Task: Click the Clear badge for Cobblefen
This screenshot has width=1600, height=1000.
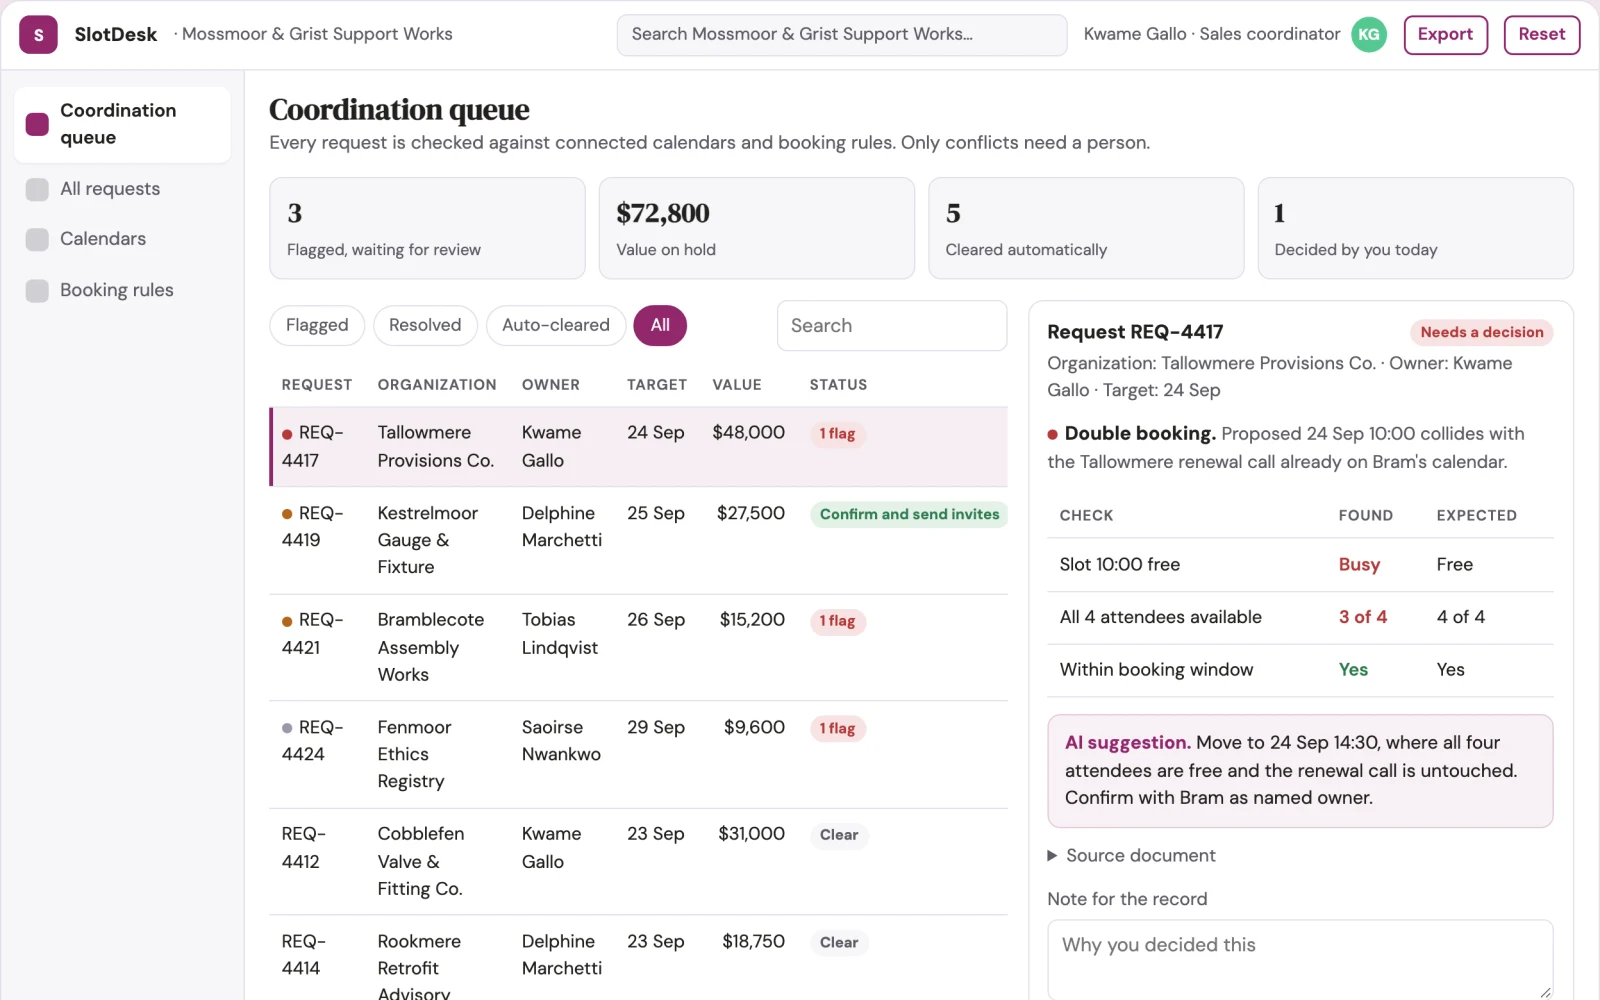Action: click(839, 835)
